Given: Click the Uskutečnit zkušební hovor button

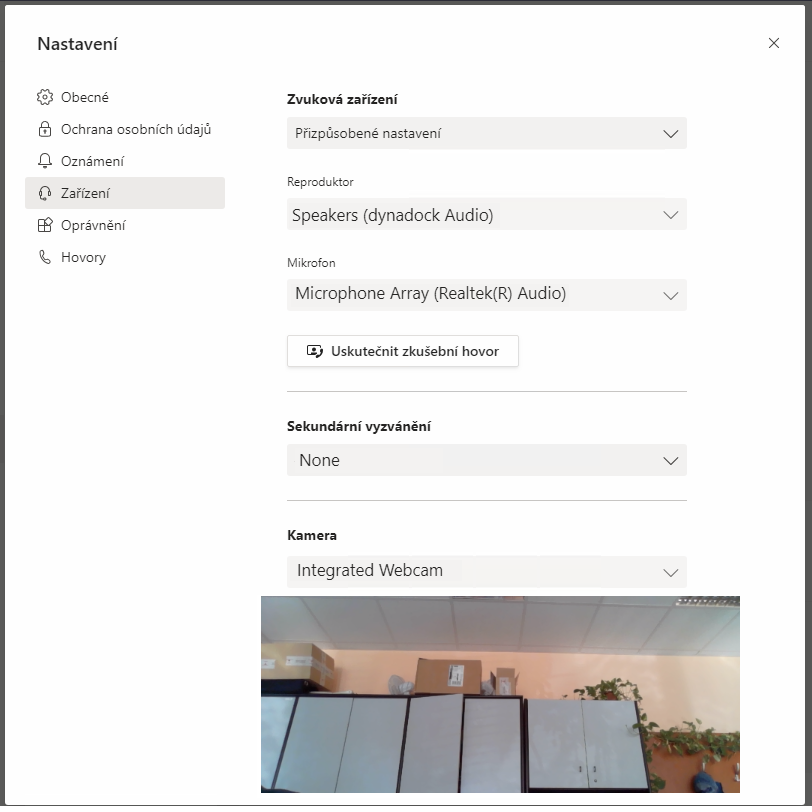Looking at the screenshot, I should (403, 351).
